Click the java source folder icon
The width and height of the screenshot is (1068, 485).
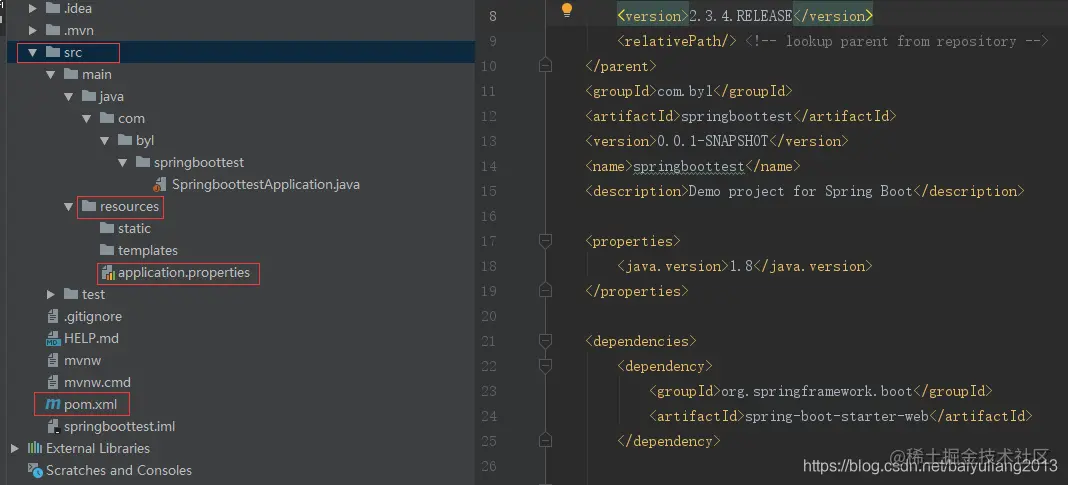(89, 96)
